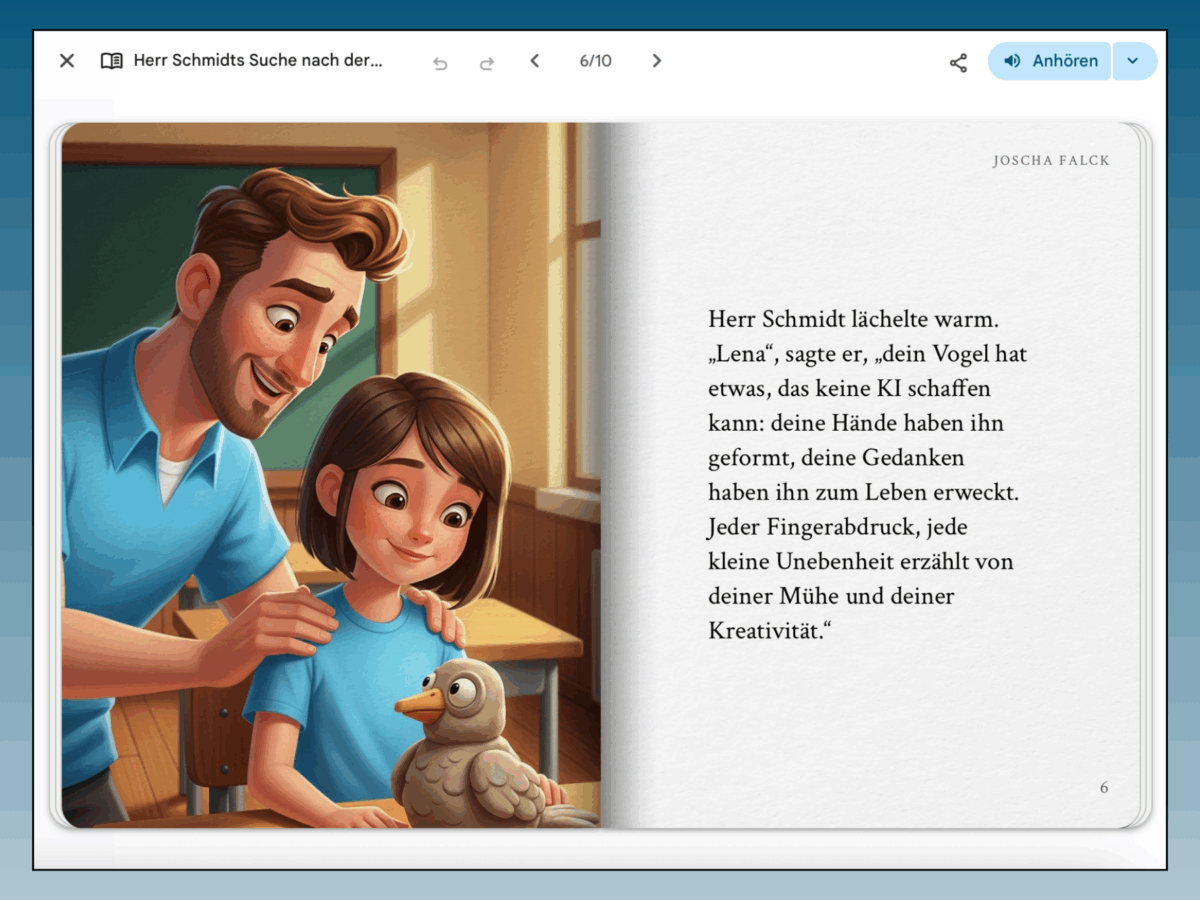The height and width of the screenshot is (900, 1200).
Task: Go to the previous page with the left chevron
Action: (535, 61)
